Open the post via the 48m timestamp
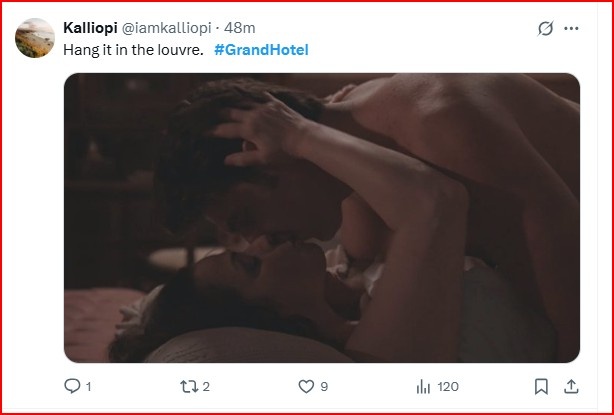 (240, 28)
